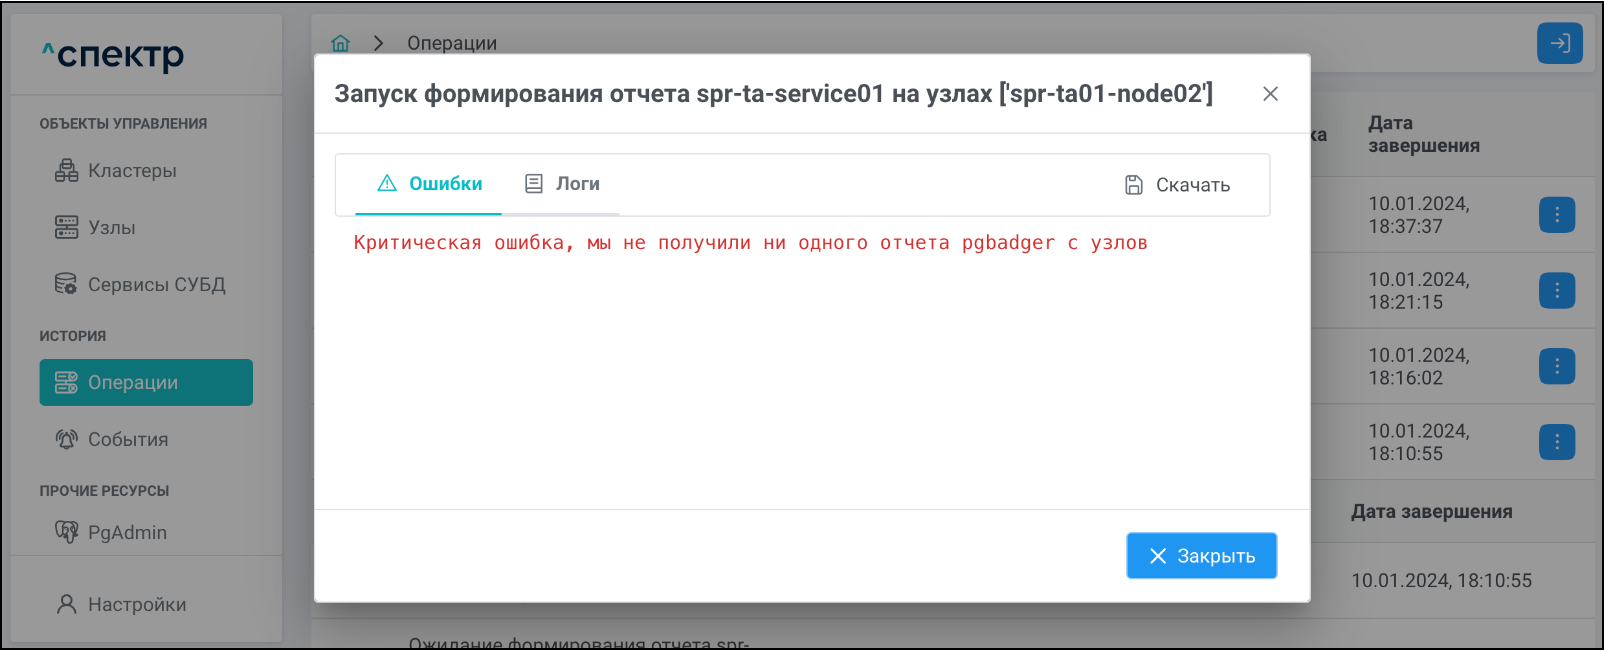The image size is (1604, 650).
Task: Click the События alarm icon
Action: tap(66, 439)
